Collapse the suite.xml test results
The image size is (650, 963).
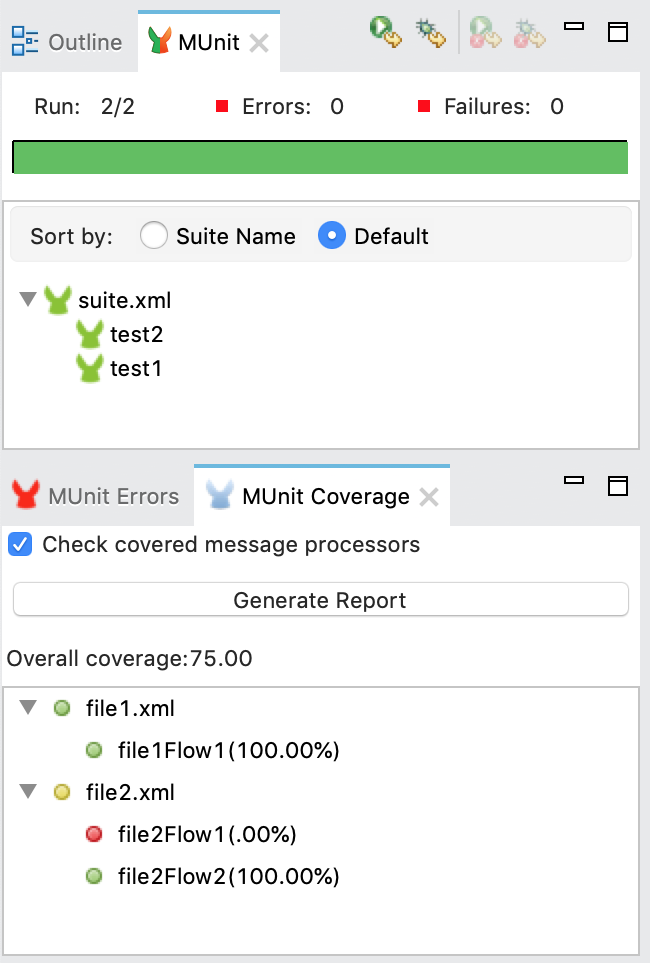pyautogui.click(x=27, y=299)
